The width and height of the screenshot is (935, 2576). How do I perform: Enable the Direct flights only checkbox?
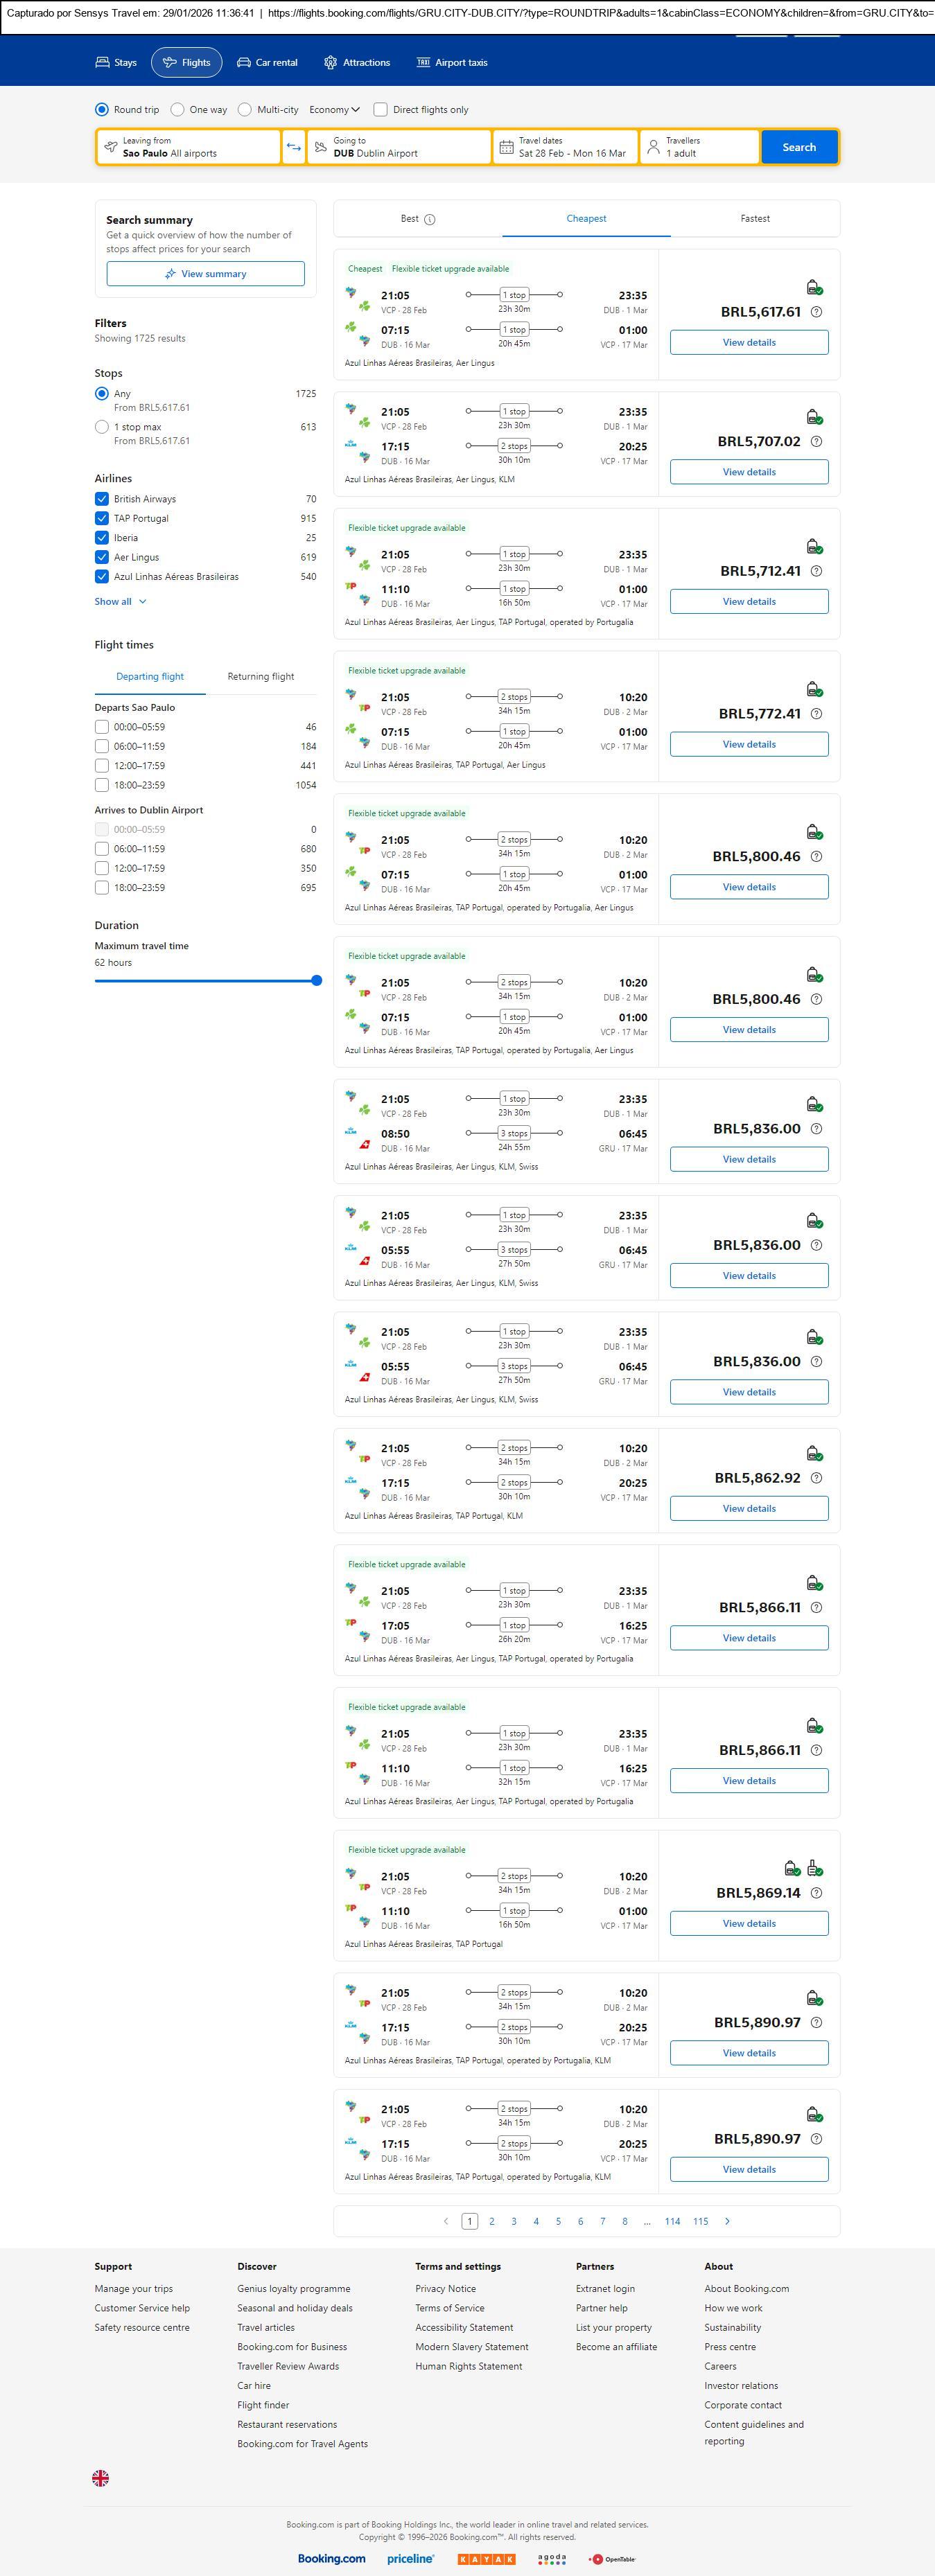(380, 110)
